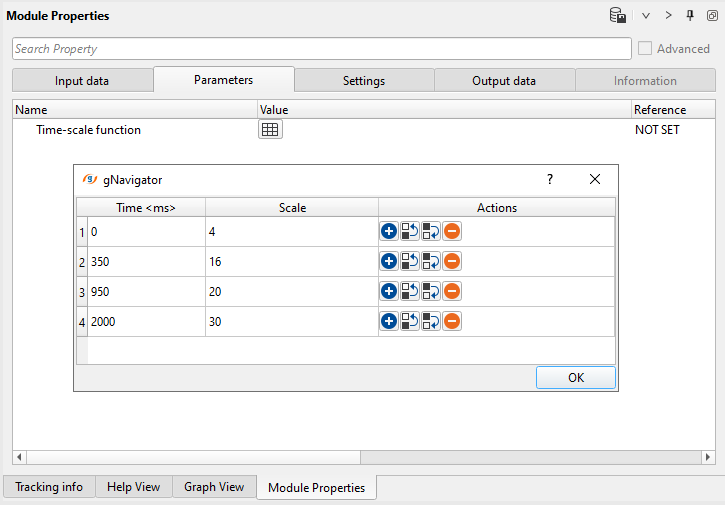Select the Help View bottom tab

coord(133,487)
